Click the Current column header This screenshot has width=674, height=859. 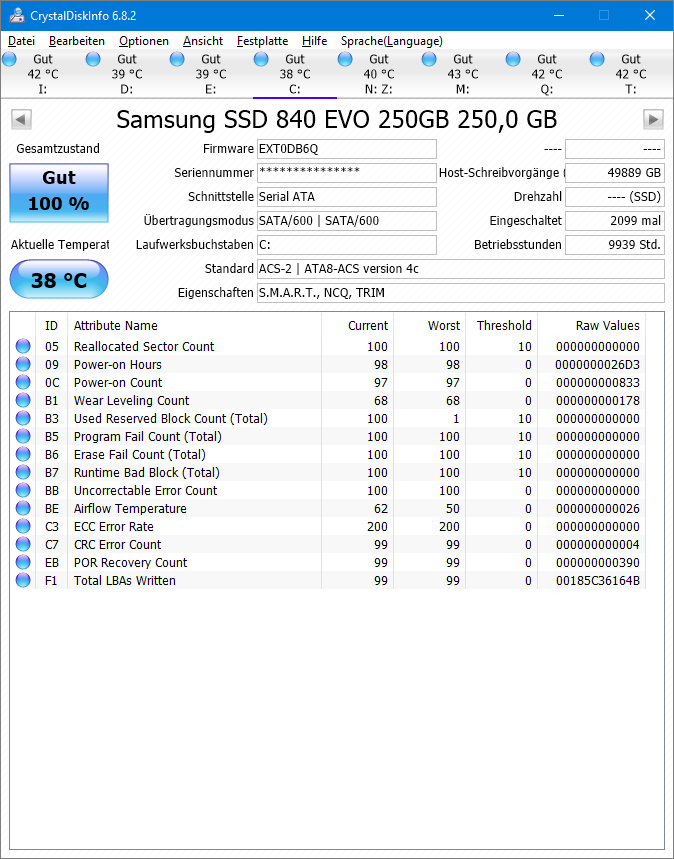coord(358,325)
